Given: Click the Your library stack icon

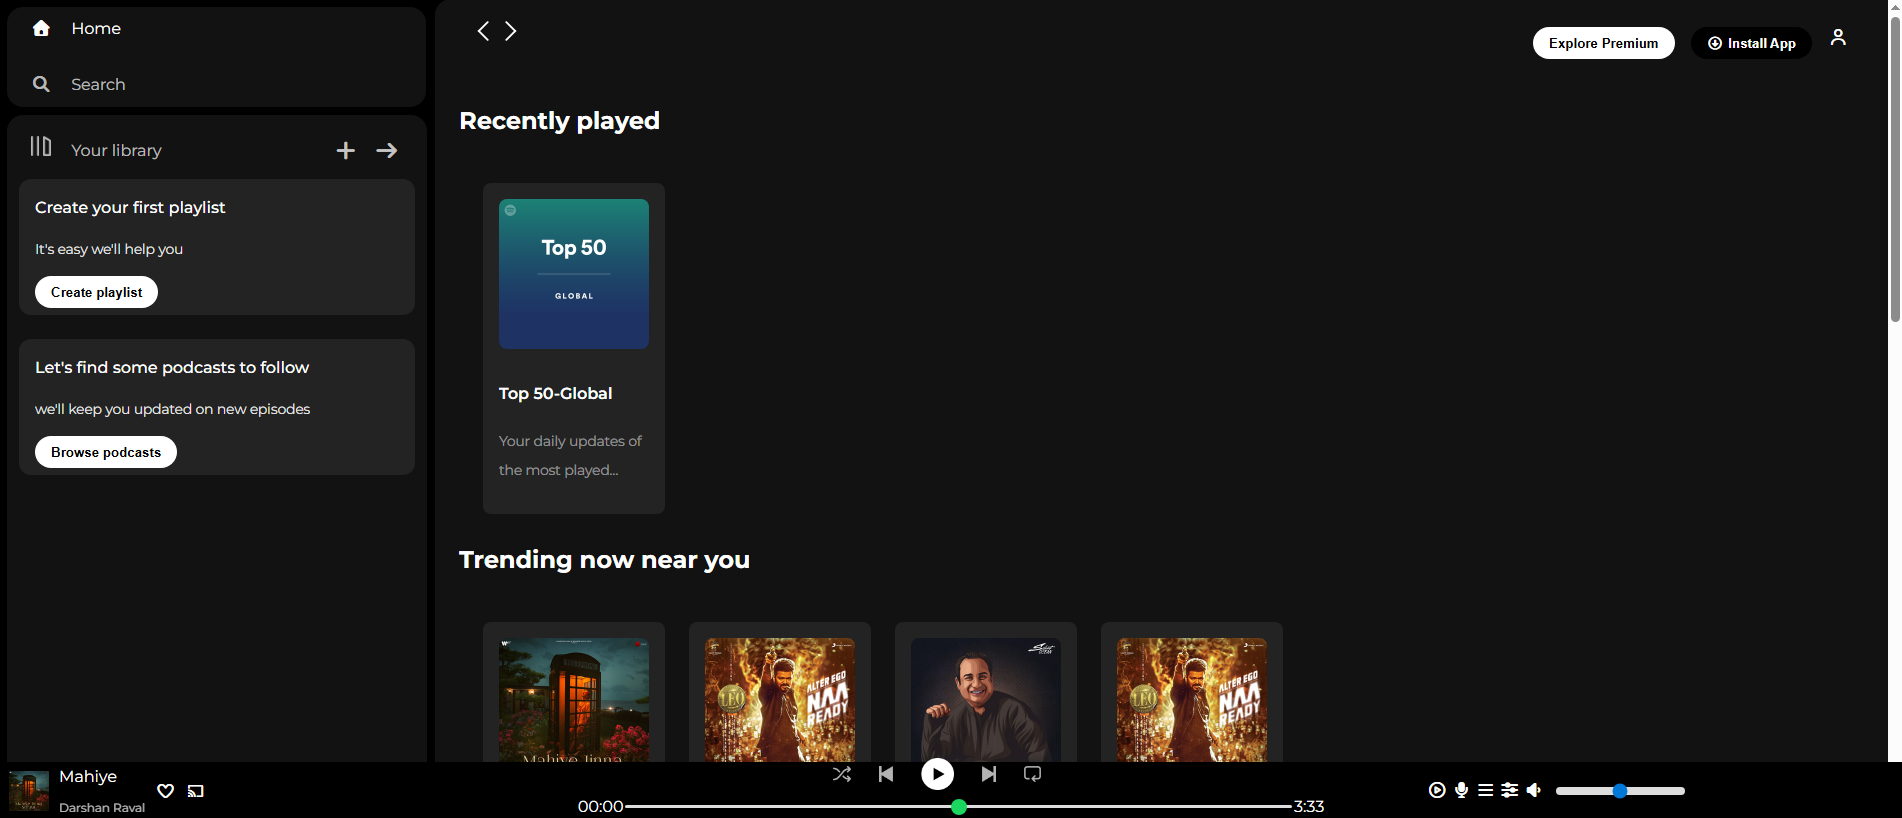Looking at the screenshot, I should coord(41,146).
